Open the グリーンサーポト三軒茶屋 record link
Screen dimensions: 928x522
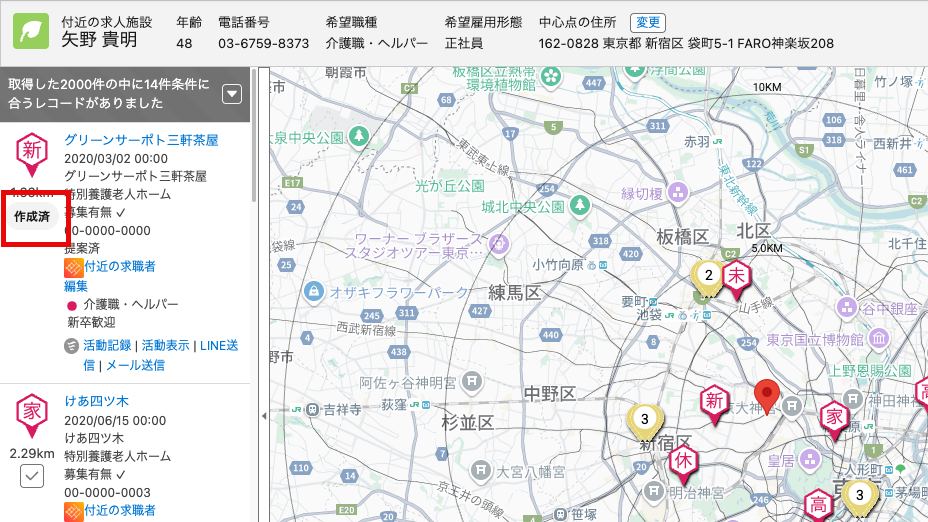[x=141, y=140]
